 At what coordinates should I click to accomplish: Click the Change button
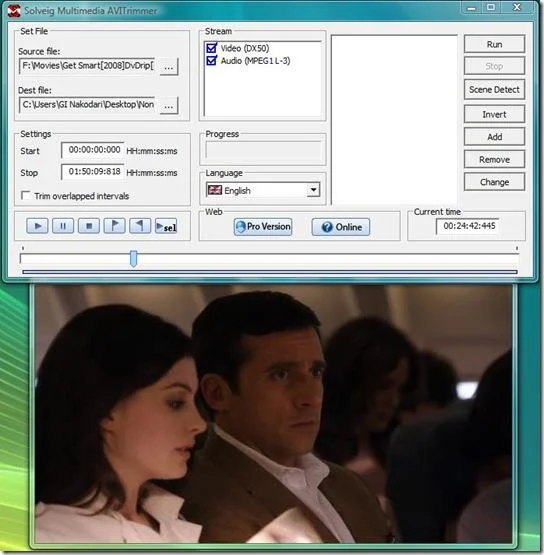coord(494,182)
